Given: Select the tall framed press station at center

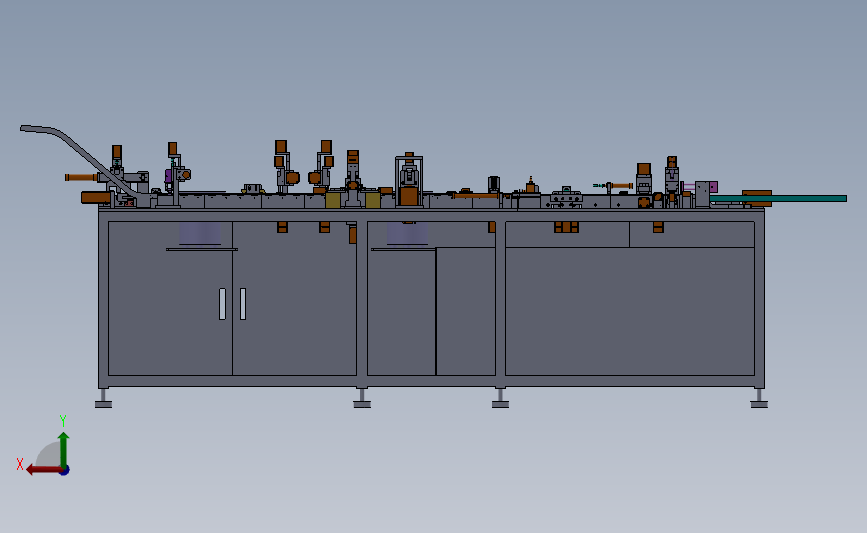Looking at the screenshot, I should [409, 180].
